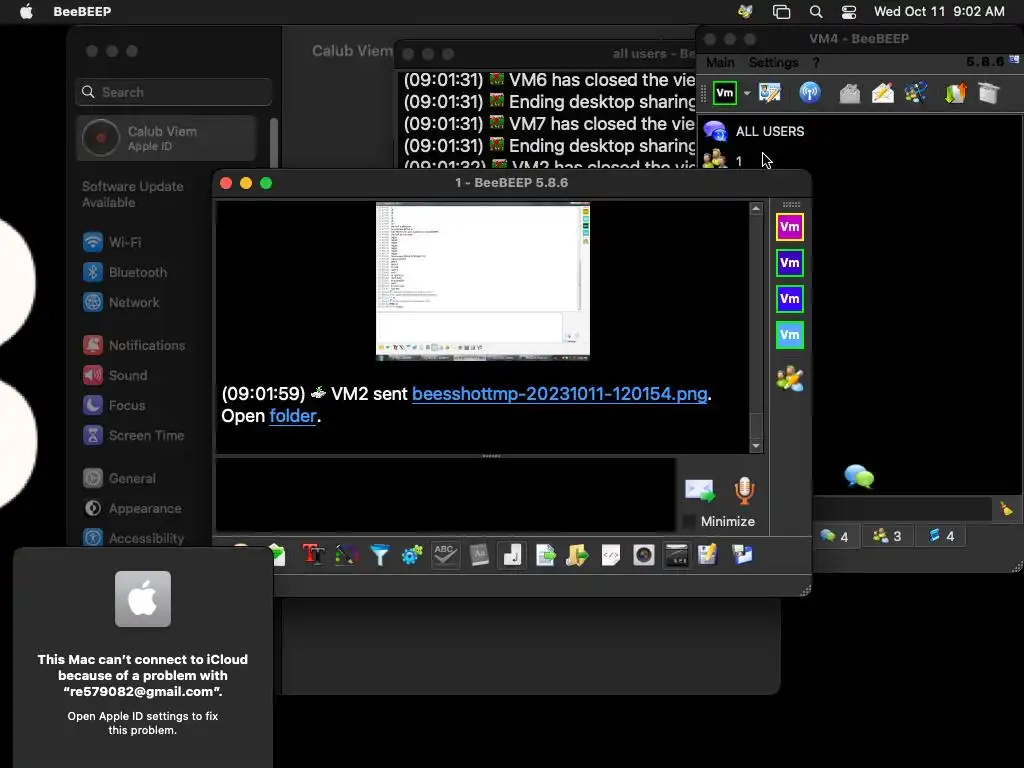Toggle the ABC spell check icon
This screenshot has width=1024, height=768.
(x=445, y=555)
